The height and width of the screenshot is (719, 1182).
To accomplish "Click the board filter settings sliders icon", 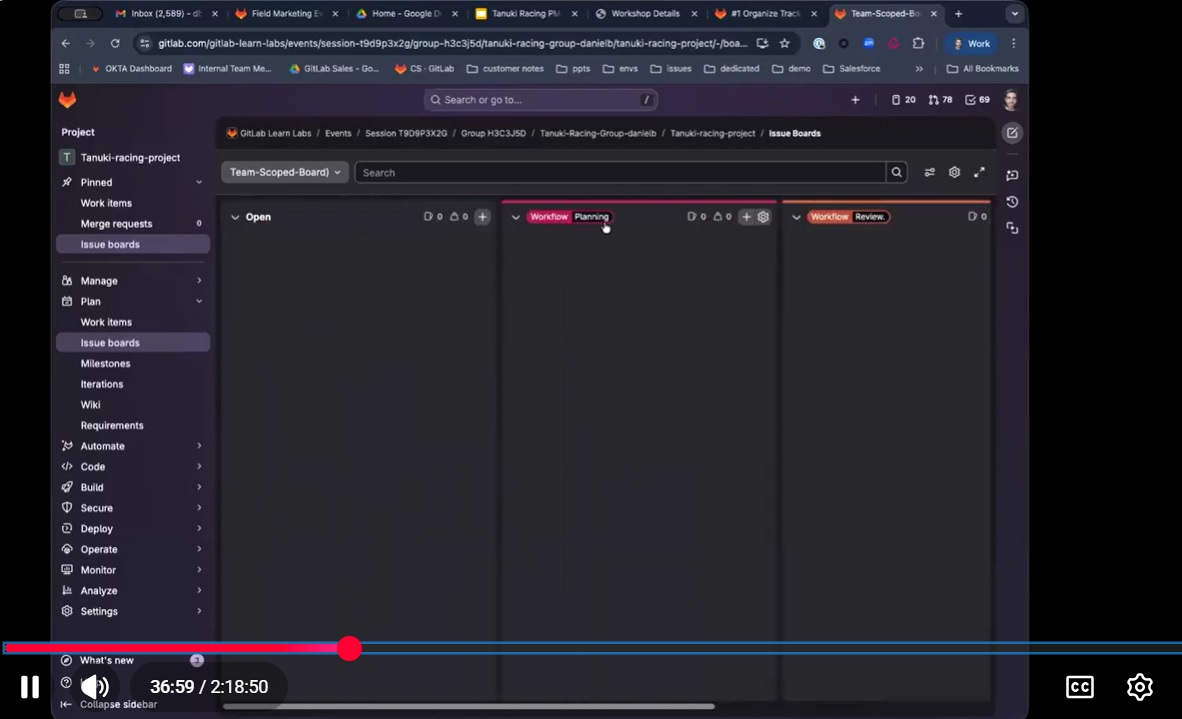I will (x=928, y=172).
